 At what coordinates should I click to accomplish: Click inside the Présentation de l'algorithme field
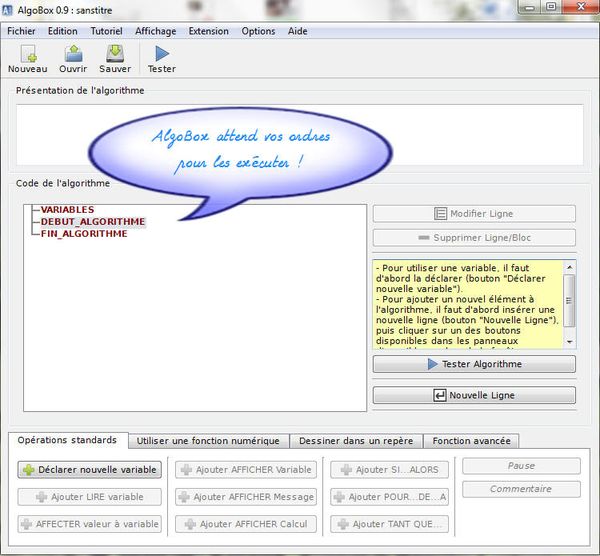(300, 135)
